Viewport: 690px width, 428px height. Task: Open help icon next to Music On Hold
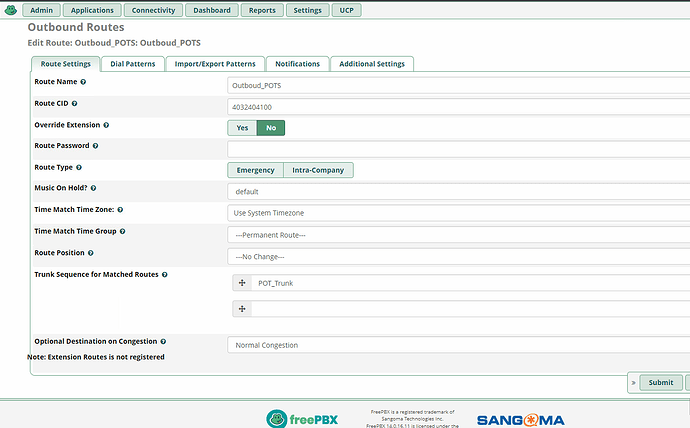pos(93,188)
